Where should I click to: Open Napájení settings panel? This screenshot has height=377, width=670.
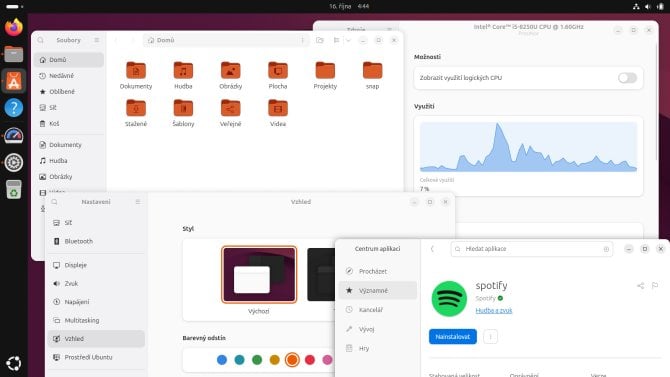pyautogui.click(x=96, y=302)
